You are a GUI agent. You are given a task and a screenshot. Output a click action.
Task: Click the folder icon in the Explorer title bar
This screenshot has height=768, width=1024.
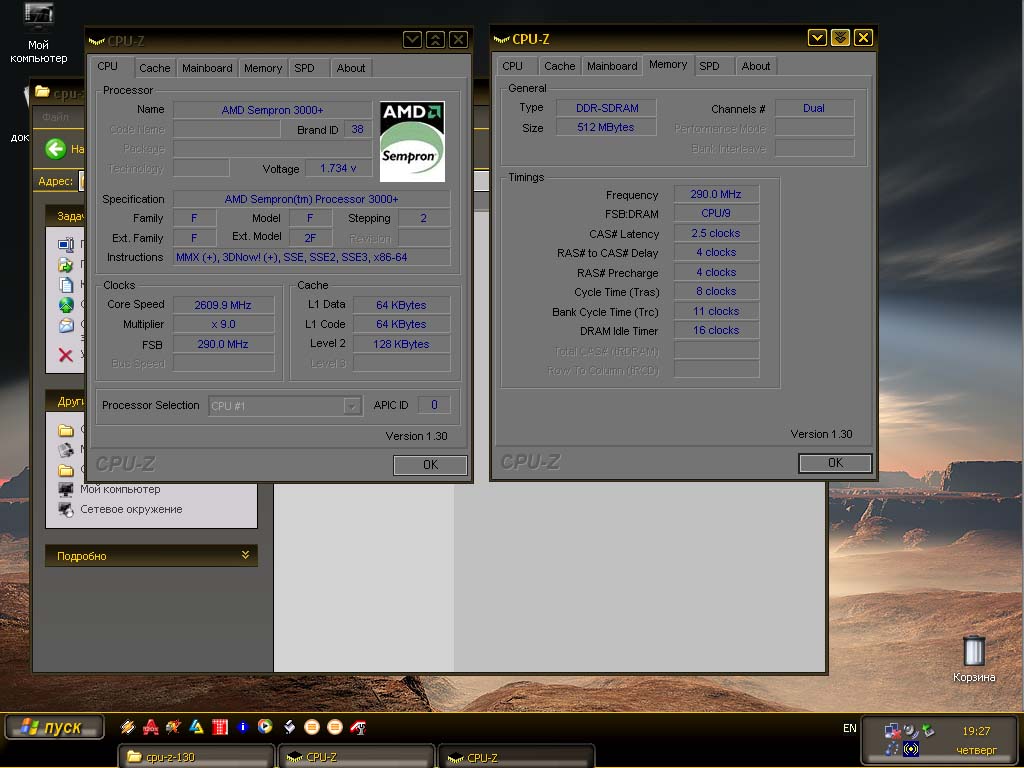coord(42,92)
